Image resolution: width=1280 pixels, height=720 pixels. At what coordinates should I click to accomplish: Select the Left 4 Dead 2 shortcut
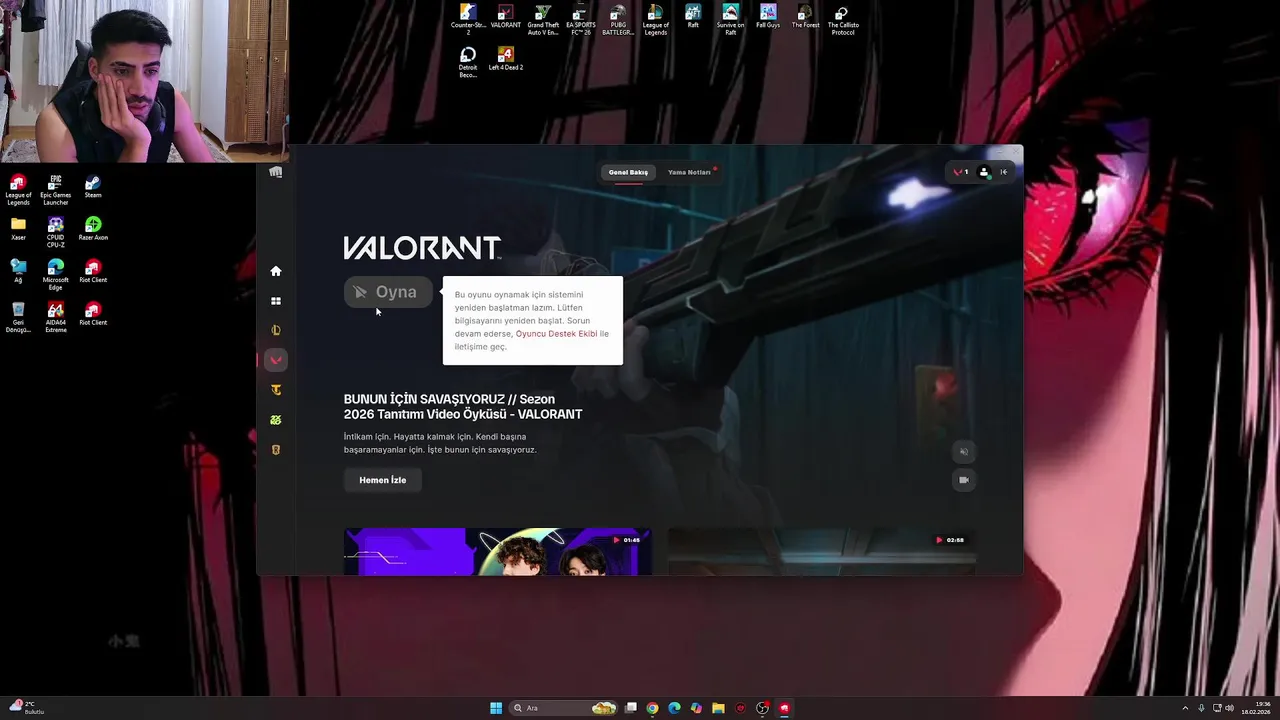[506, 59]
